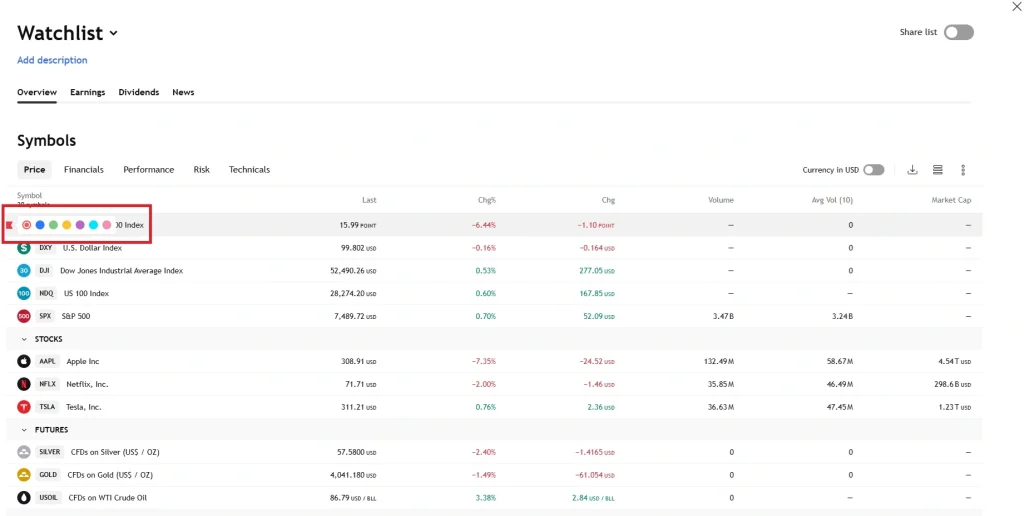Click the Netflix logo icon
The width and height of the screenshot is (1024, 516).
click(x=24, y=384)
